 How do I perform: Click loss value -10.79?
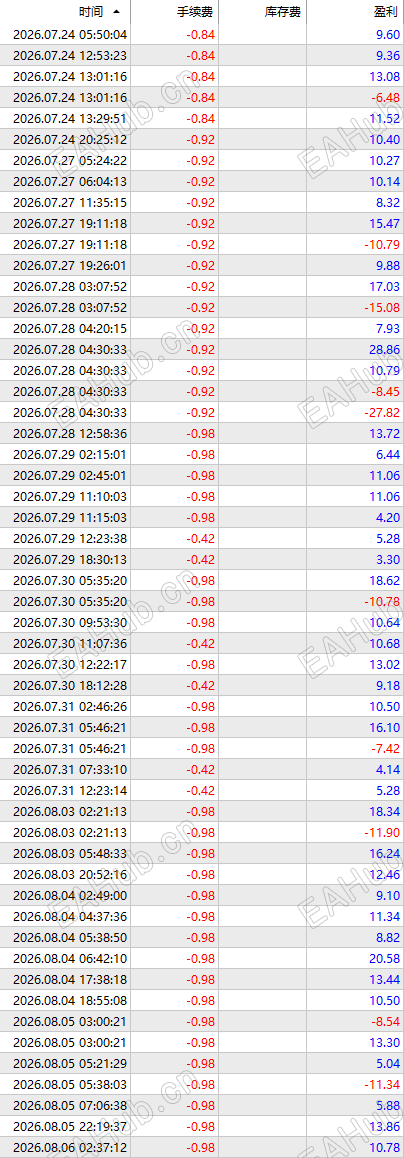click(x=383, y=244)
